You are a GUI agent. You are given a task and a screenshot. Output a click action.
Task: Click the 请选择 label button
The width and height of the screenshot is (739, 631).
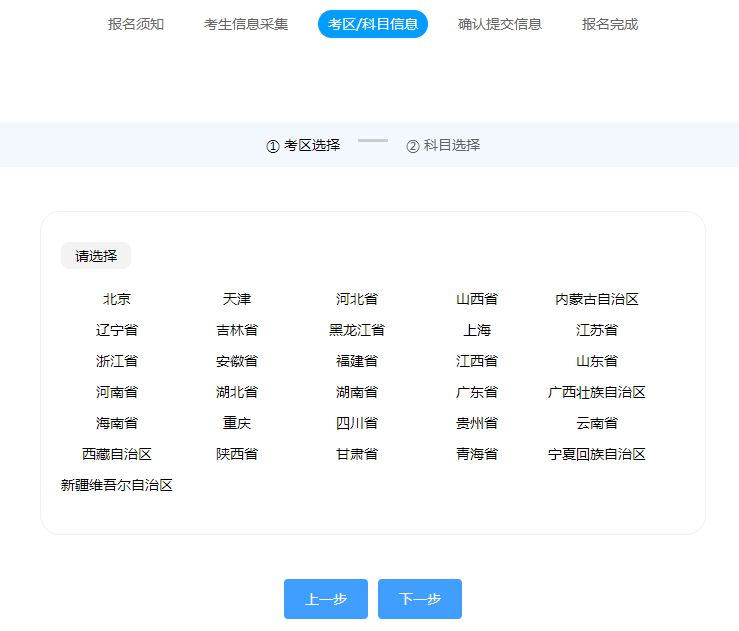[96, 256]
